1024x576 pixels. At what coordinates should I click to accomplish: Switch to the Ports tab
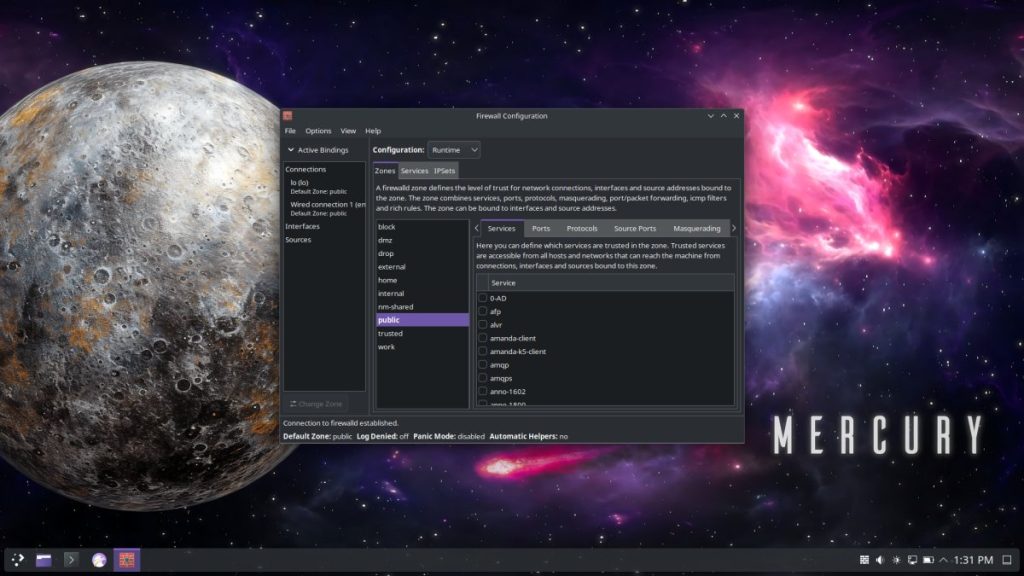pyautogui.click(x=541, y=229)
